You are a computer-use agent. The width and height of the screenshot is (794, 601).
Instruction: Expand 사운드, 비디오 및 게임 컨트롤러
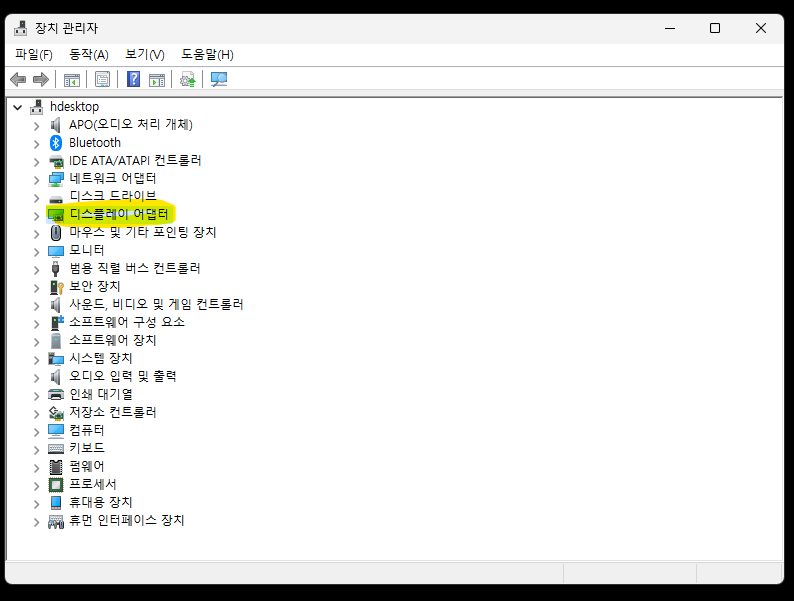[36, 306]
